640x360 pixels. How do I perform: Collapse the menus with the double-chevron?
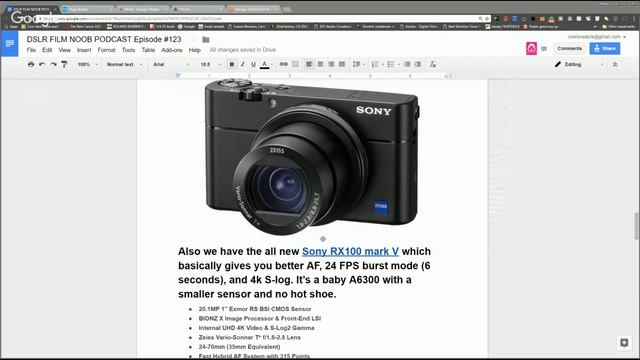pyautogui.click(x=615, y=64)
